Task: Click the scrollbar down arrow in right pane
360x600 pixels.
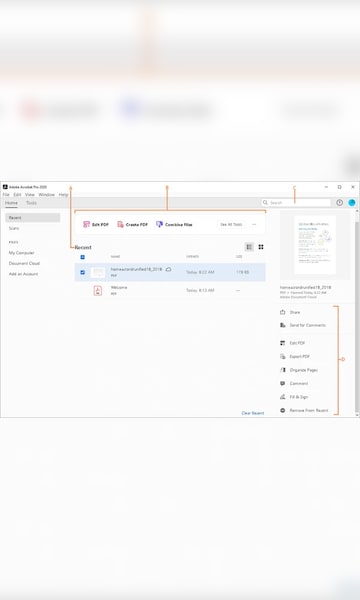Action: 357,415
